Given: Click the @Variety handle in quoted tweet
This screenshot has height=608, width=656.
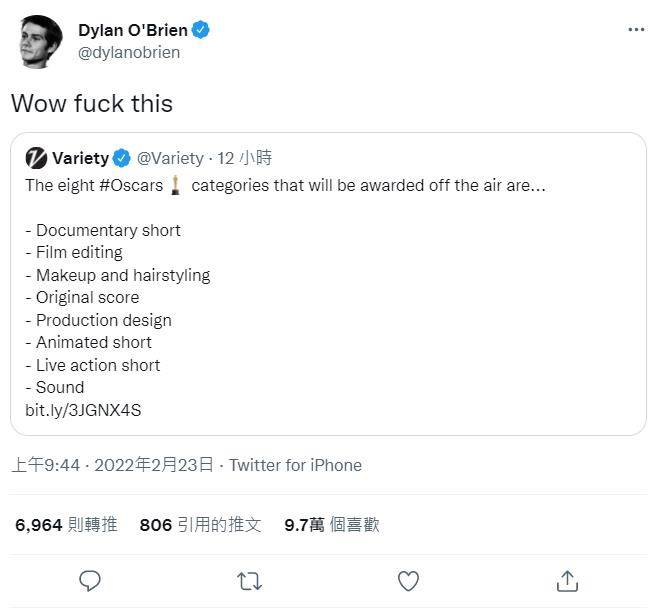Looking at the screenshot, I should [170, 158].
